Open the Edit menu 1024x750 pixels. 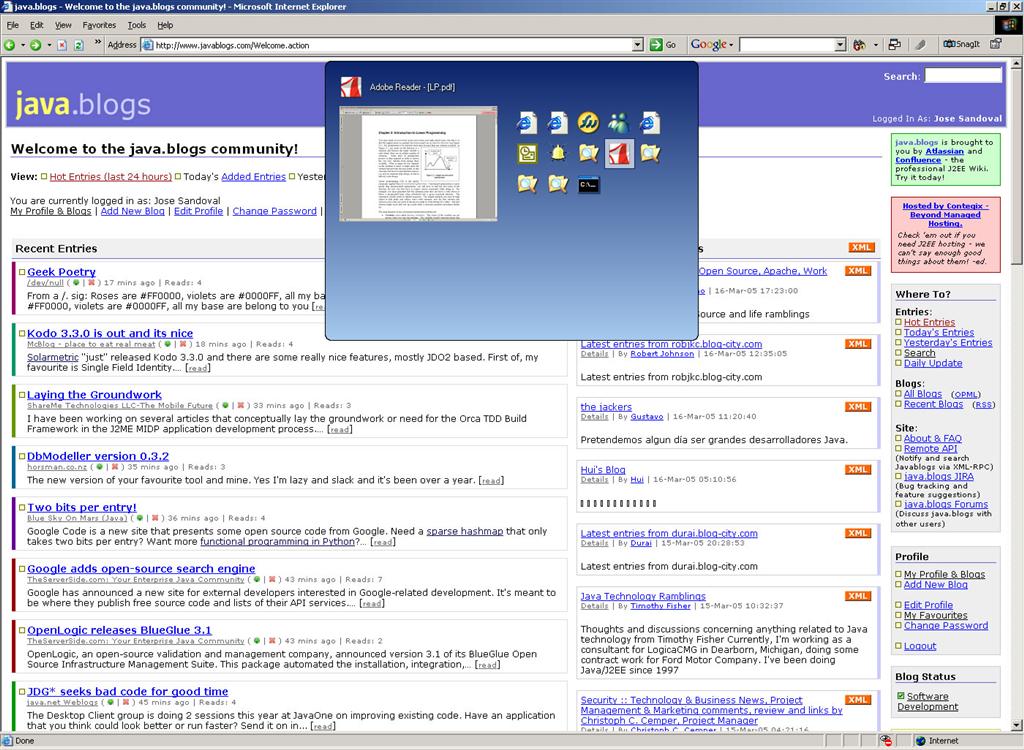tap(37, 25)
